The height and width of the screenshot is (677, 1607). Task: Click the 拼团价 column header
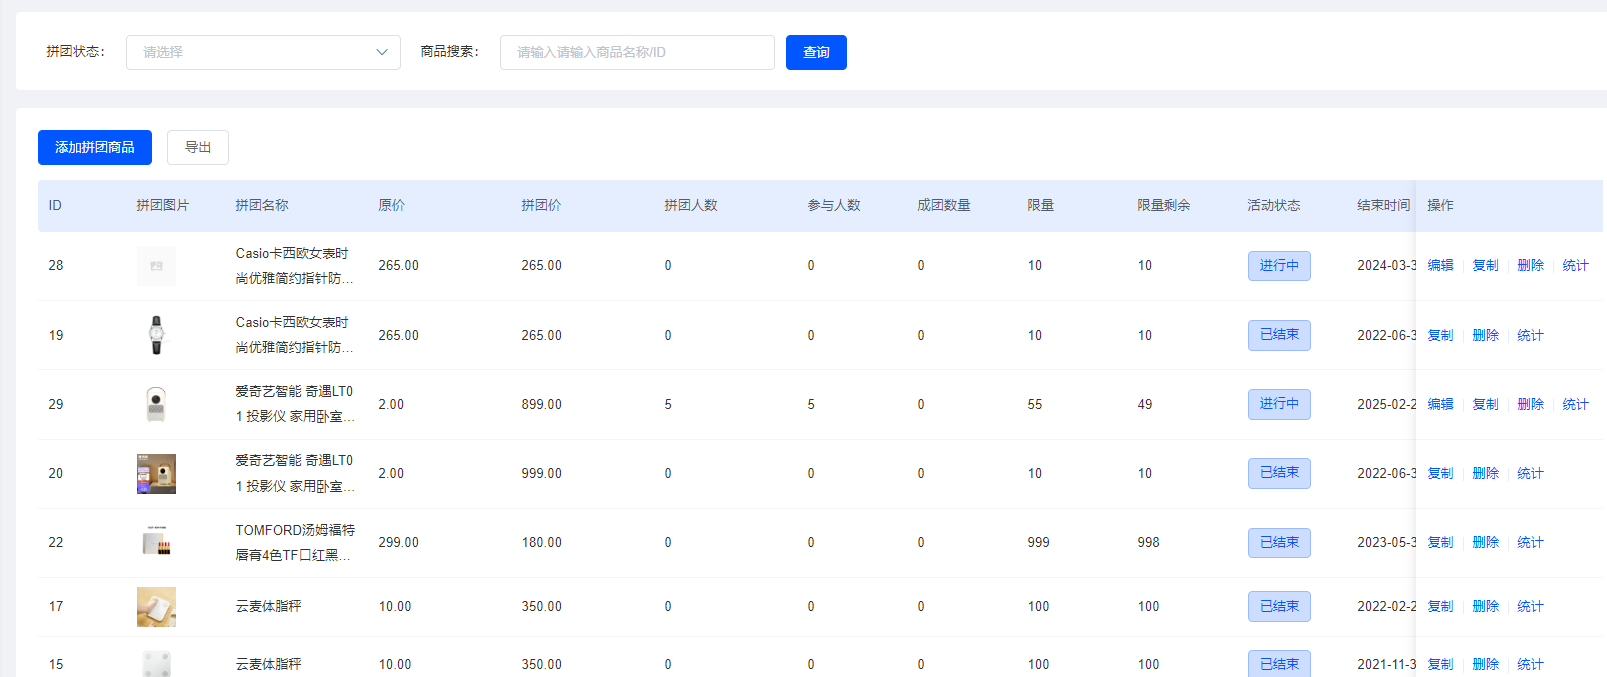click(541, 205)
